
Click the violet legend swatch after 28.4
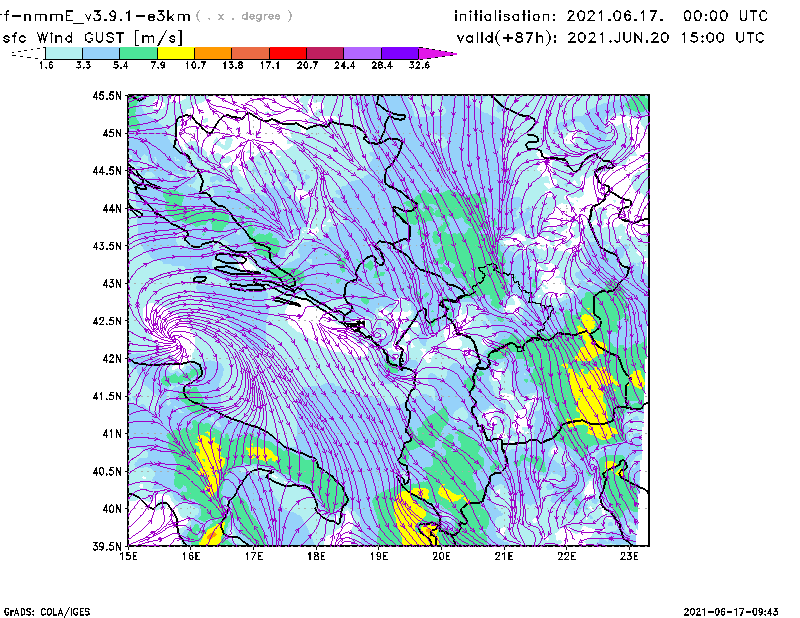point(400,53)
